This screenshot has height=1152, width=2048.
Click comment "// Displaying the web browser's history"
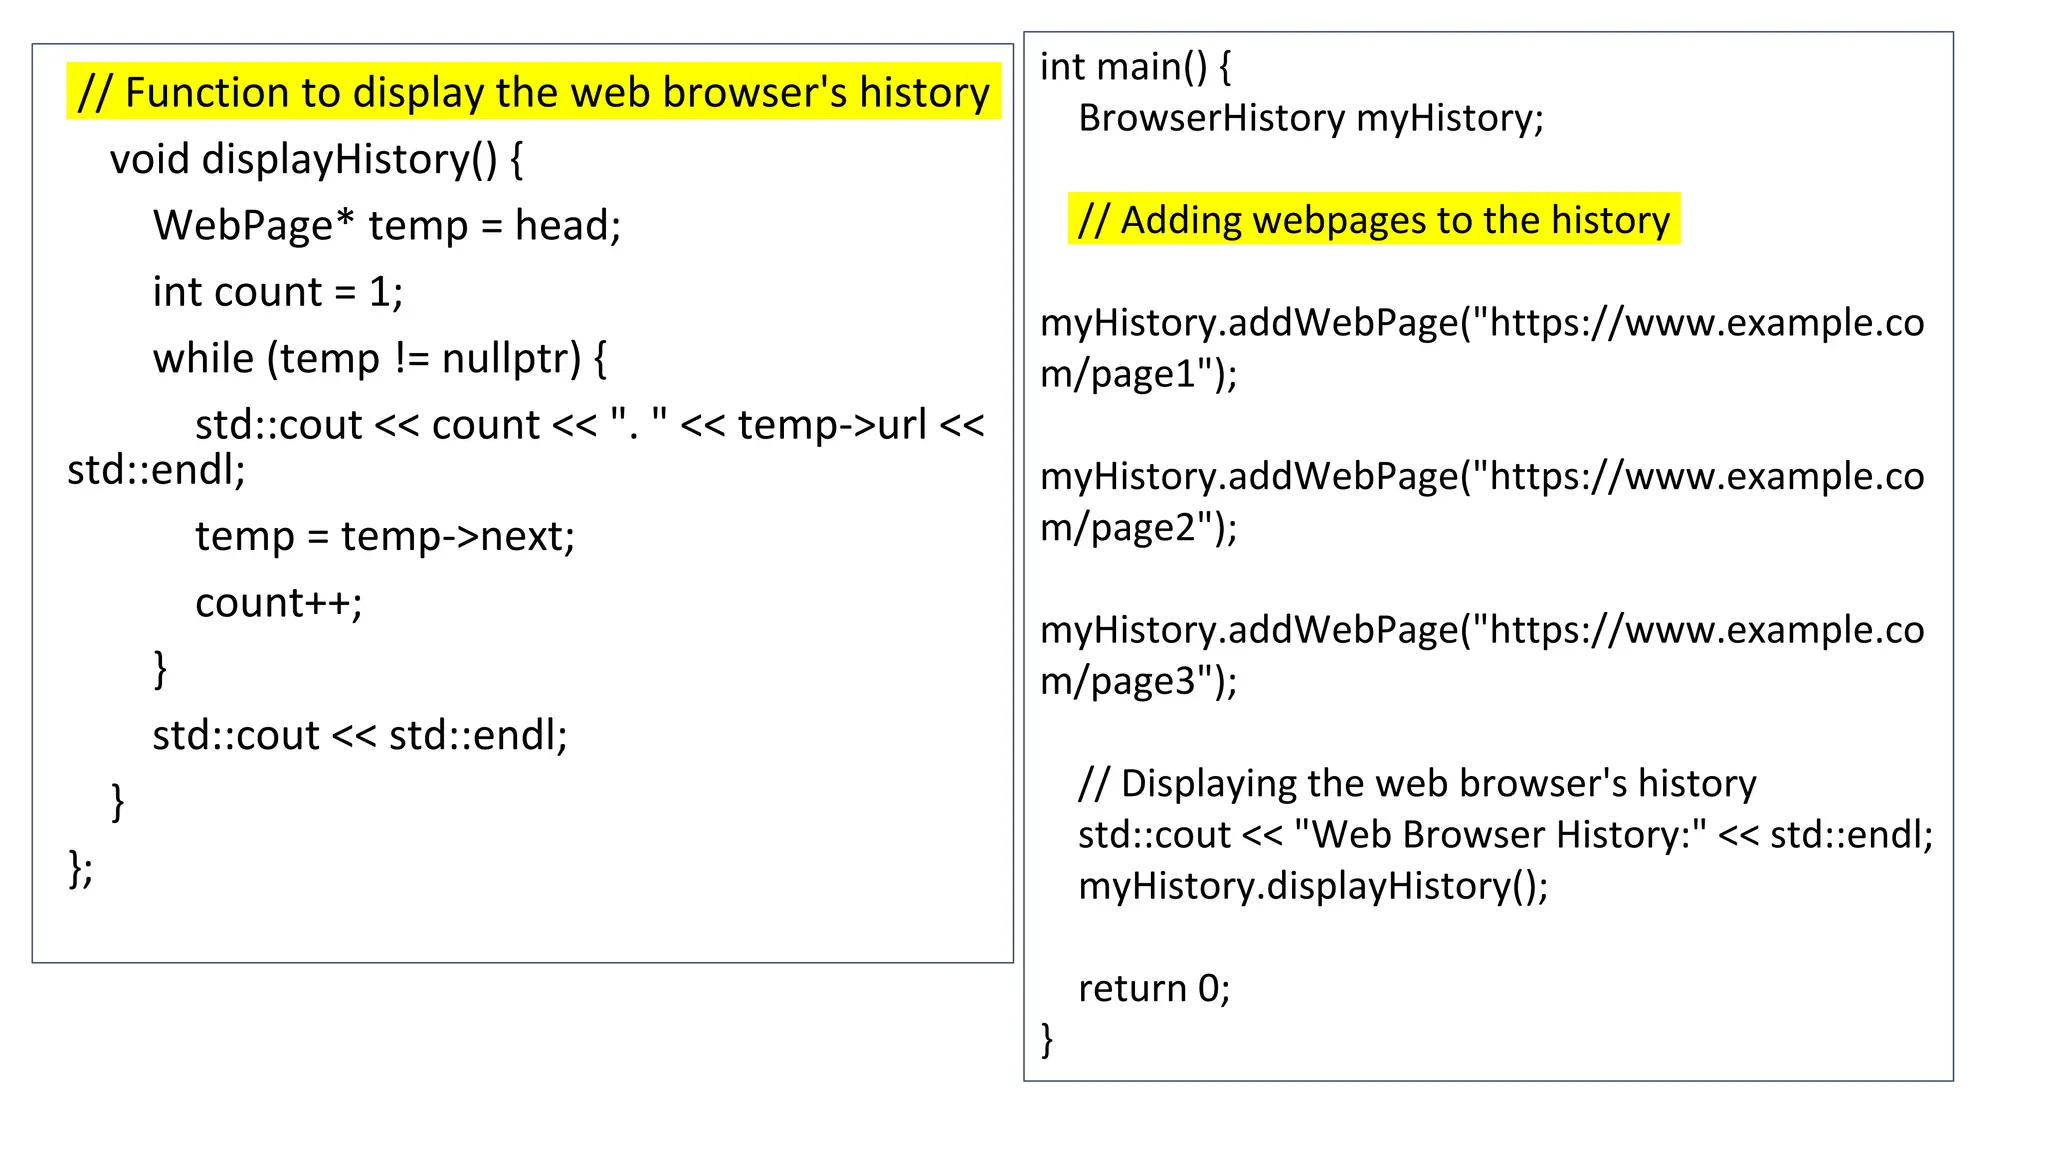(x=1417, y=783)
